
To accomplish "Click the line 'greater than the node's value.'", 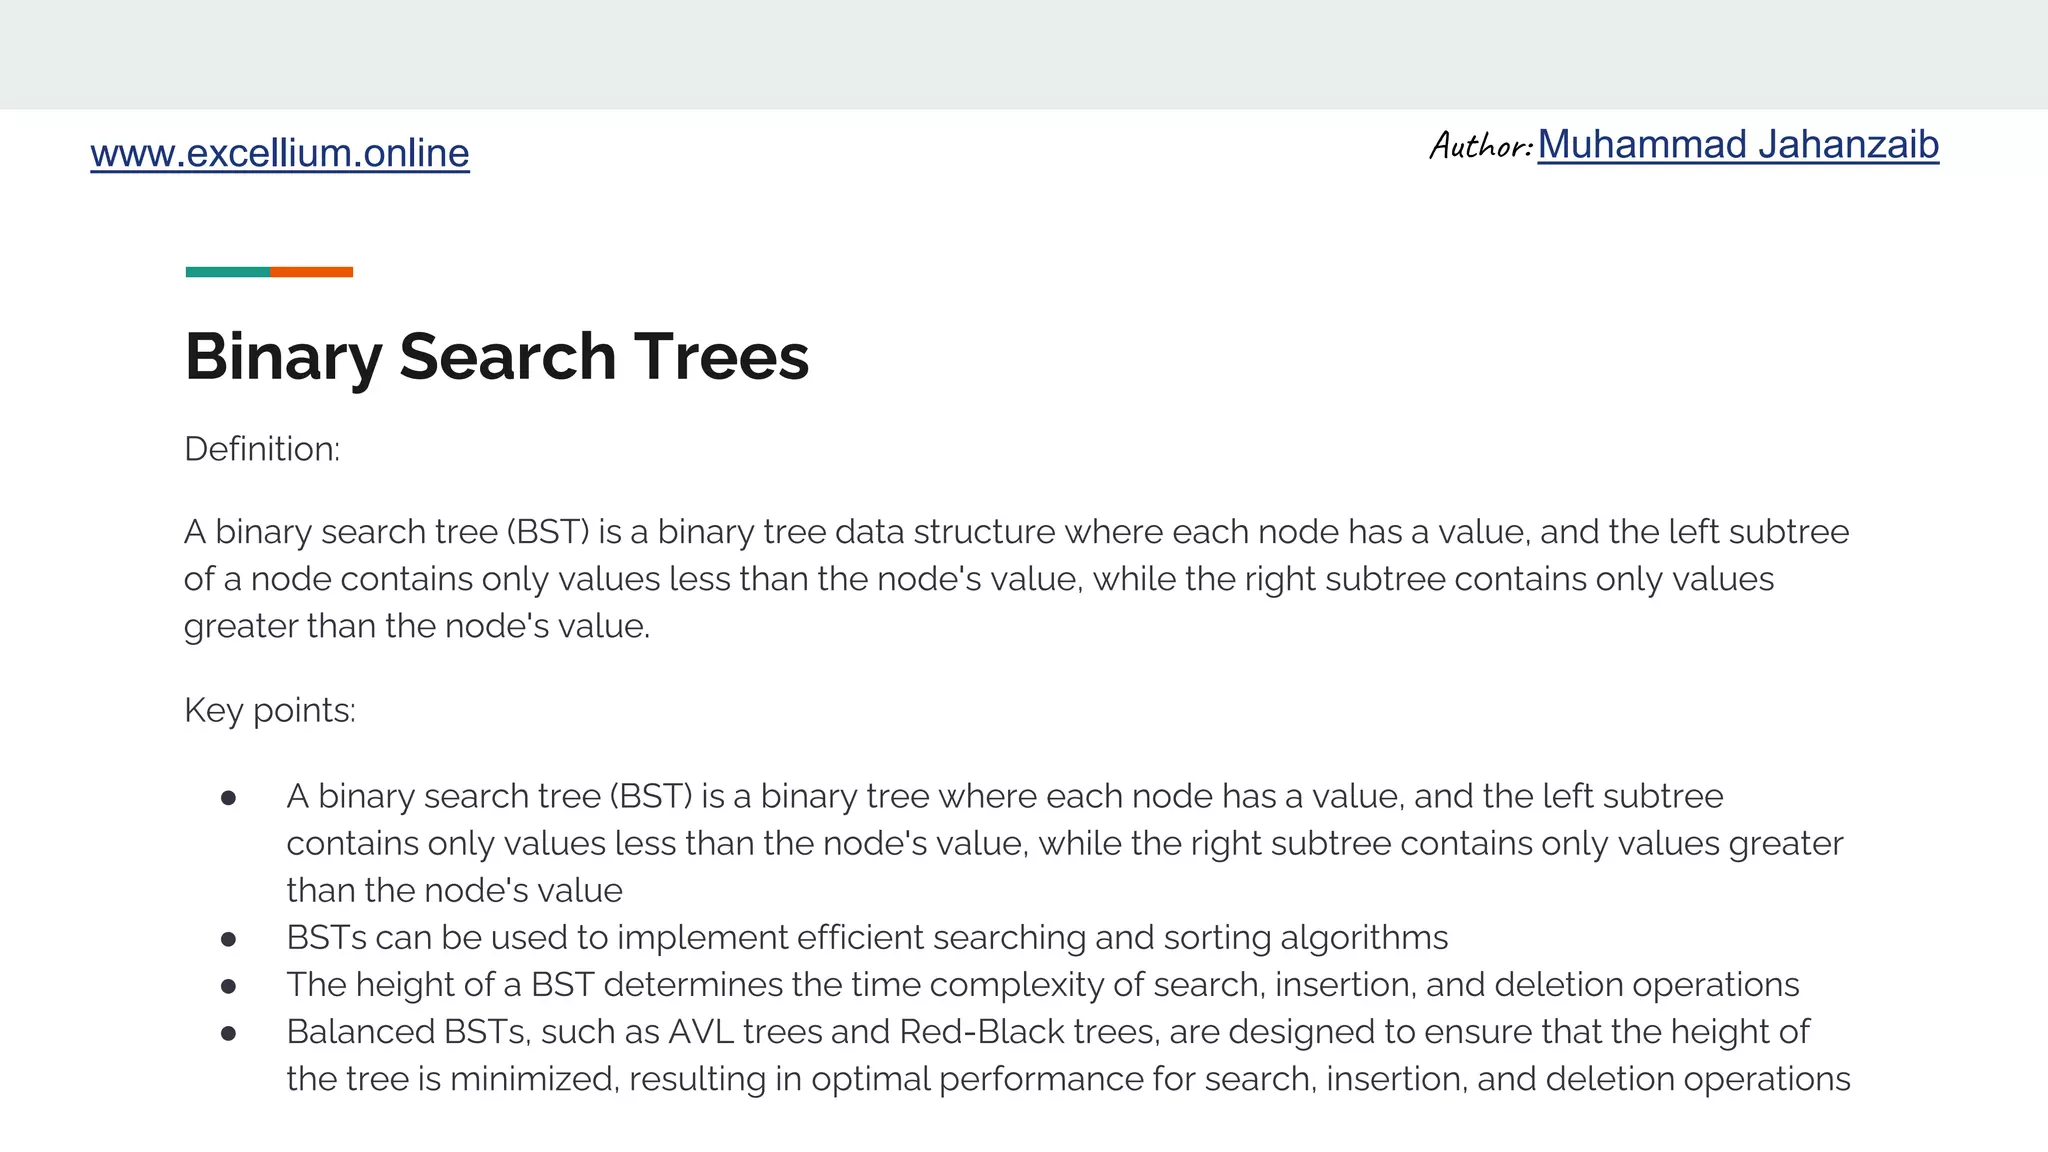I will coord(417,626).
